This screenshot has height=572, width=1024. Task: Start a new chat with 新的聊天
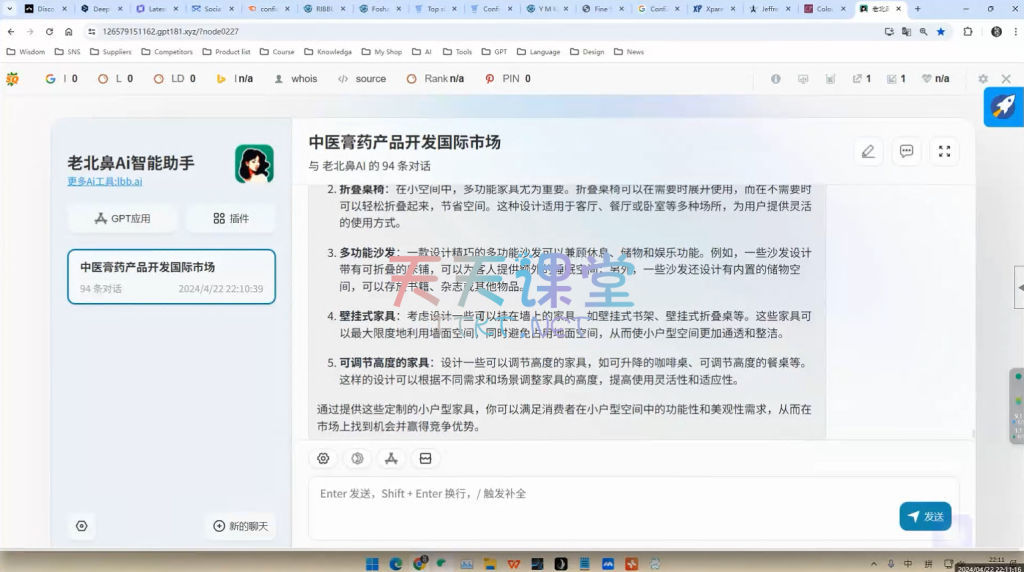(x=240, y=526)
